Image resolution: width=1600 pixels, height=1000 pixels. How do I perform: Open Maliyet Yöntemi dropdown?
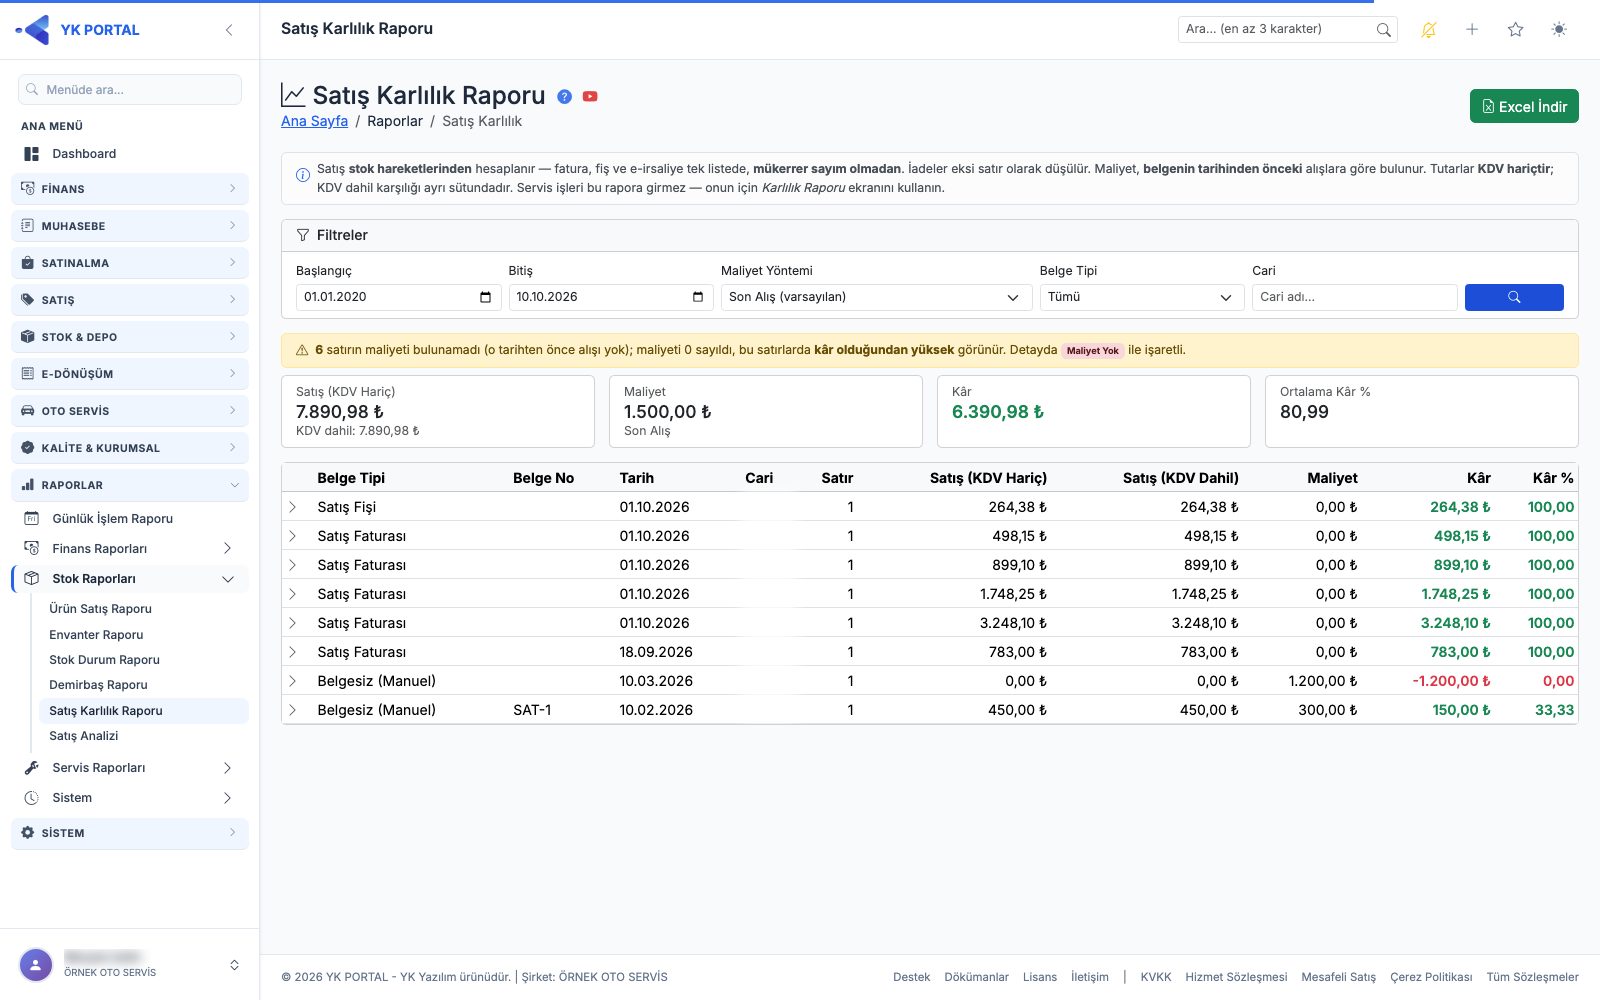click(876, 297)
